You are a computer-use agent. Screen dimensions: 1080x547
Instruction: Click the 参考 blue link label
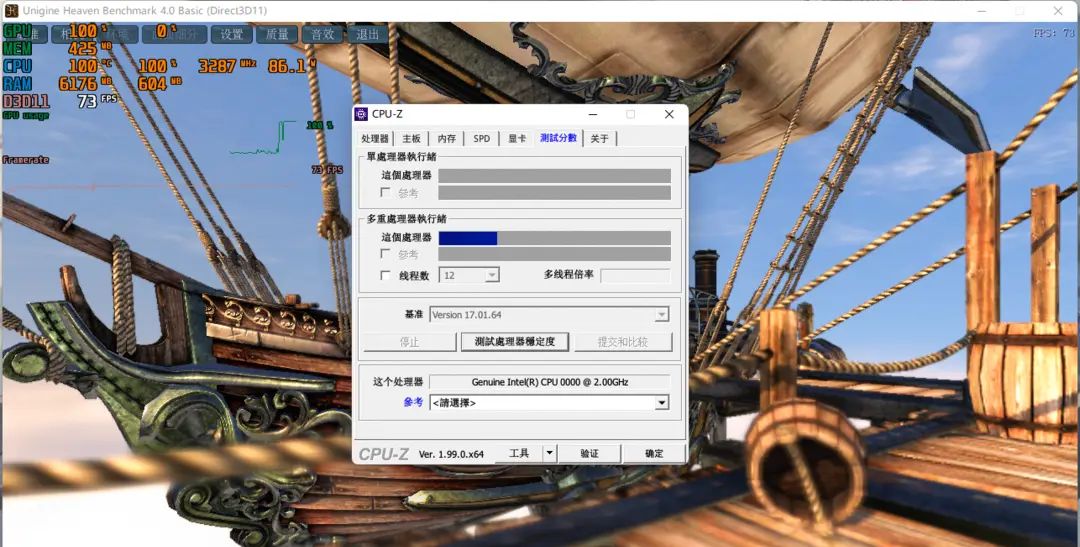coord(413,402)
